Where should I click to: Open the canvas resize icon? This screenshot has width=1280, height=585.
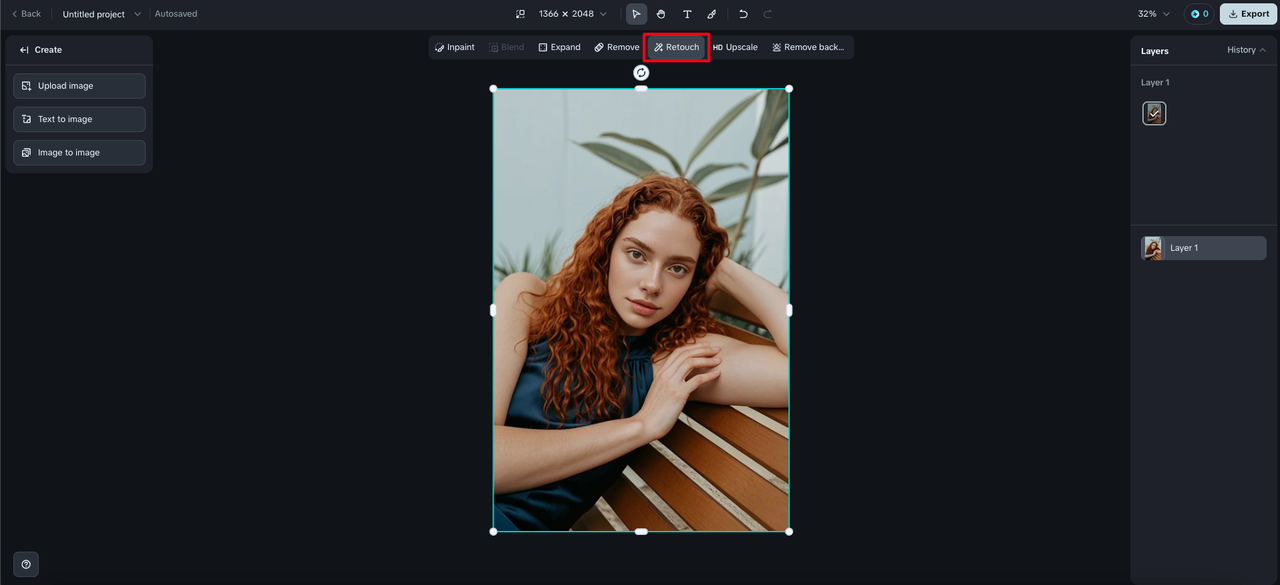(x=520, y=14)
